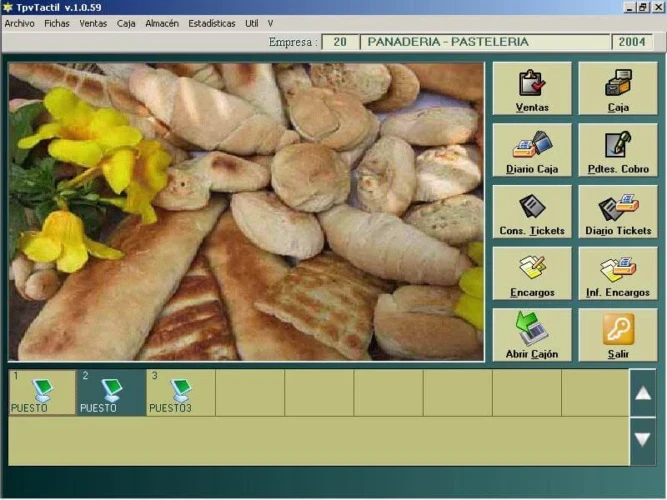Move terminal list down with the down arrow
Screen dimensions: 667x500
pos(643,440)
